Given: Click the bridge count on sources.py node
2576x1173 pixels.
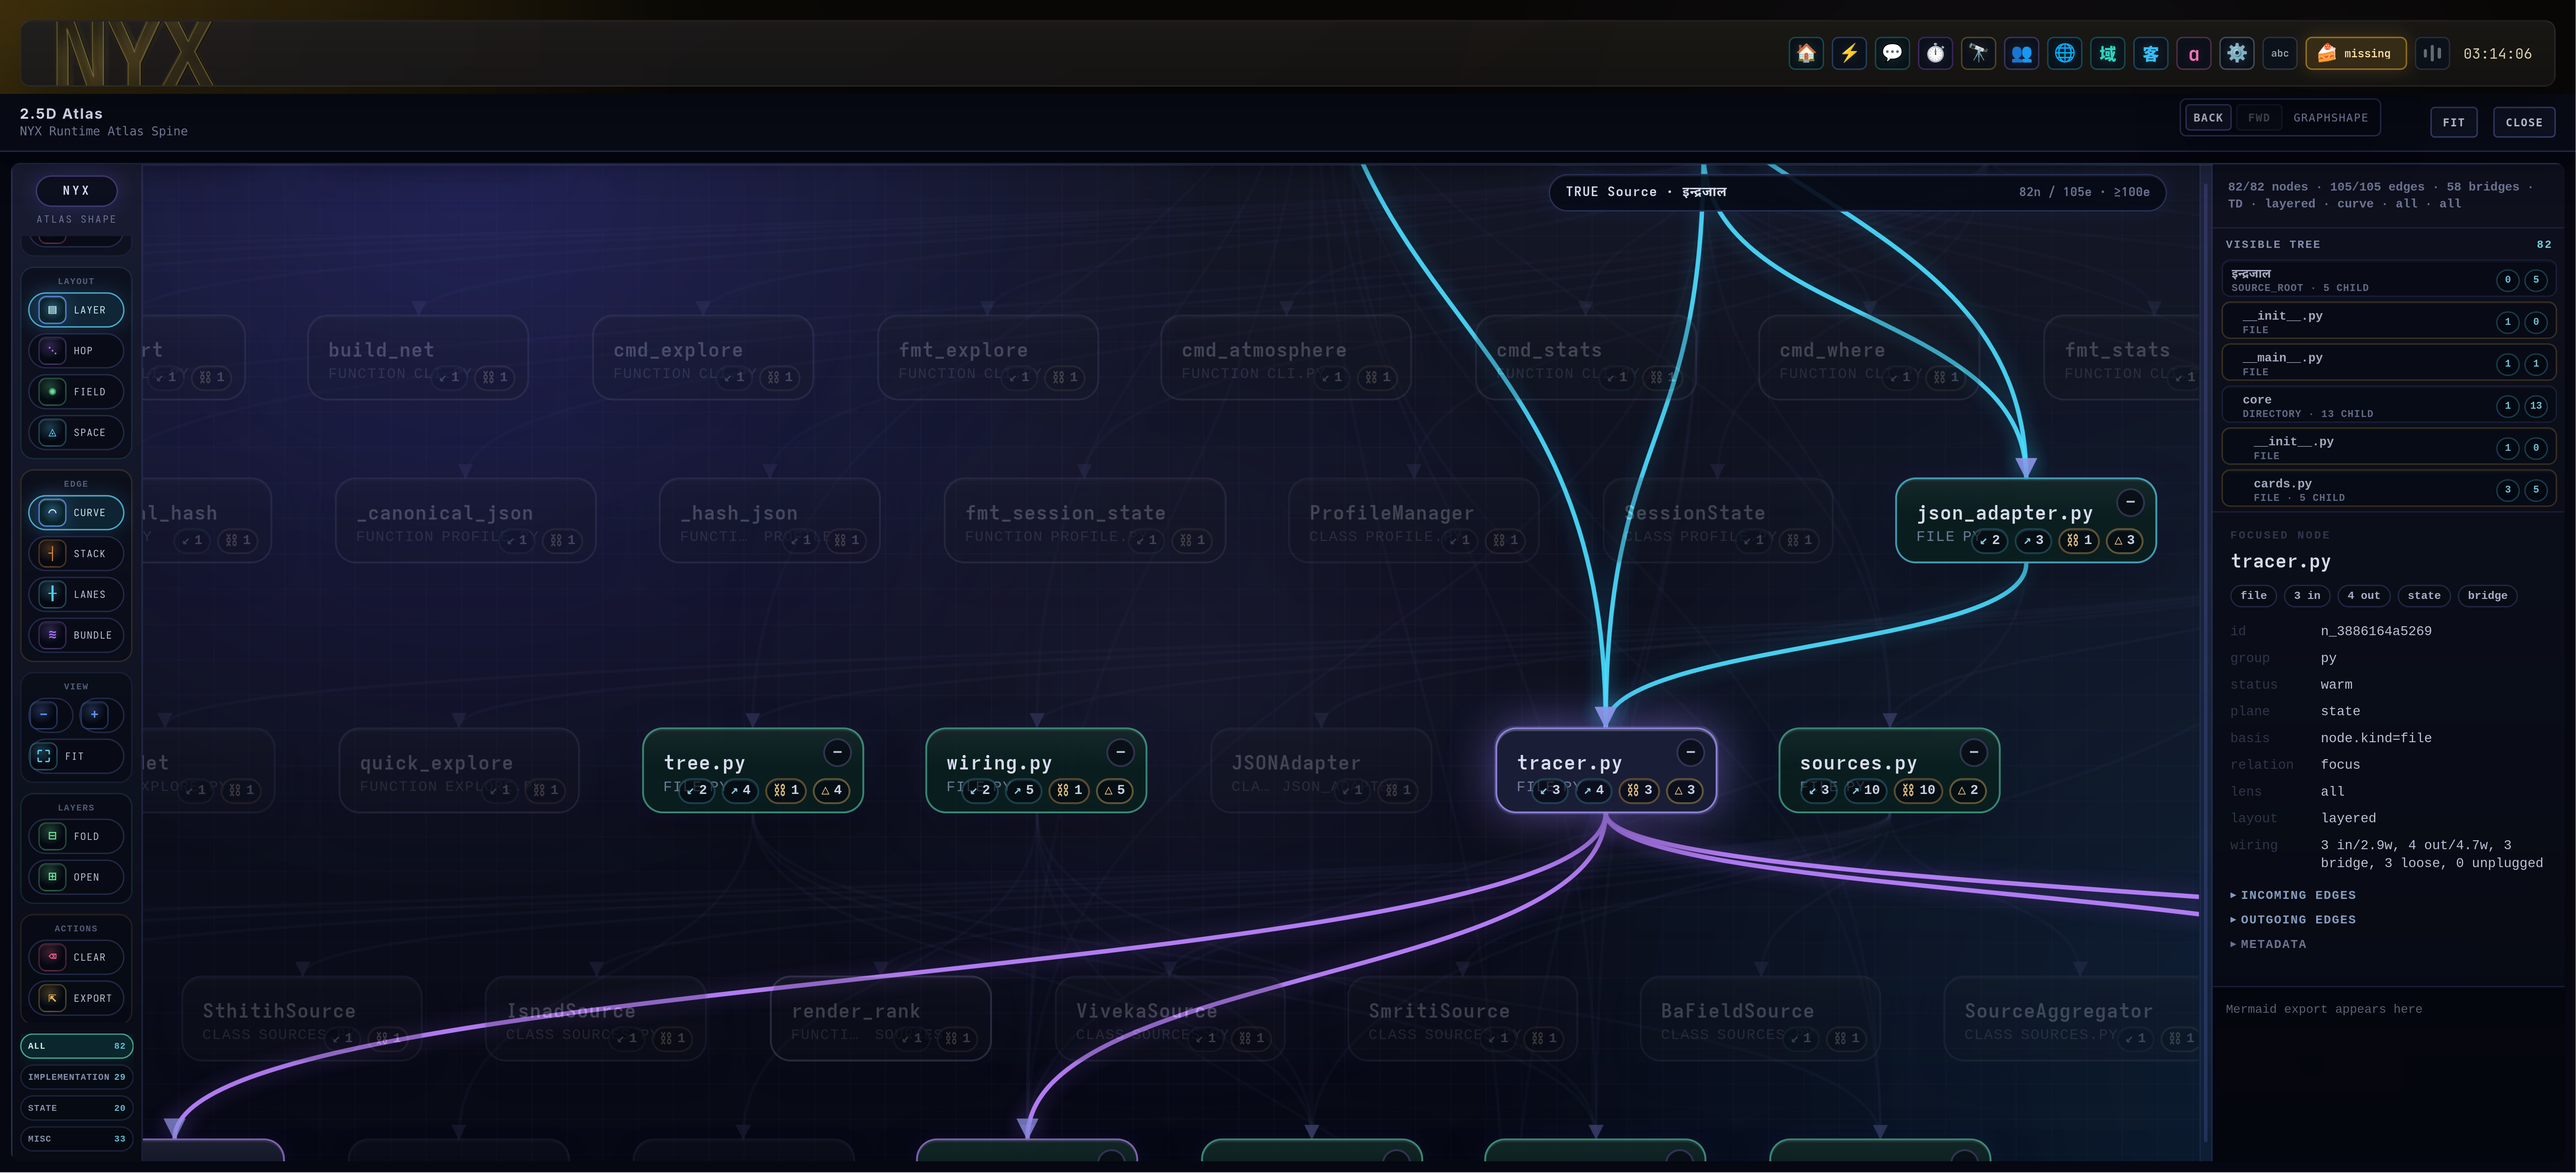Looking at the screenshot, I should tap(1918, 790).
